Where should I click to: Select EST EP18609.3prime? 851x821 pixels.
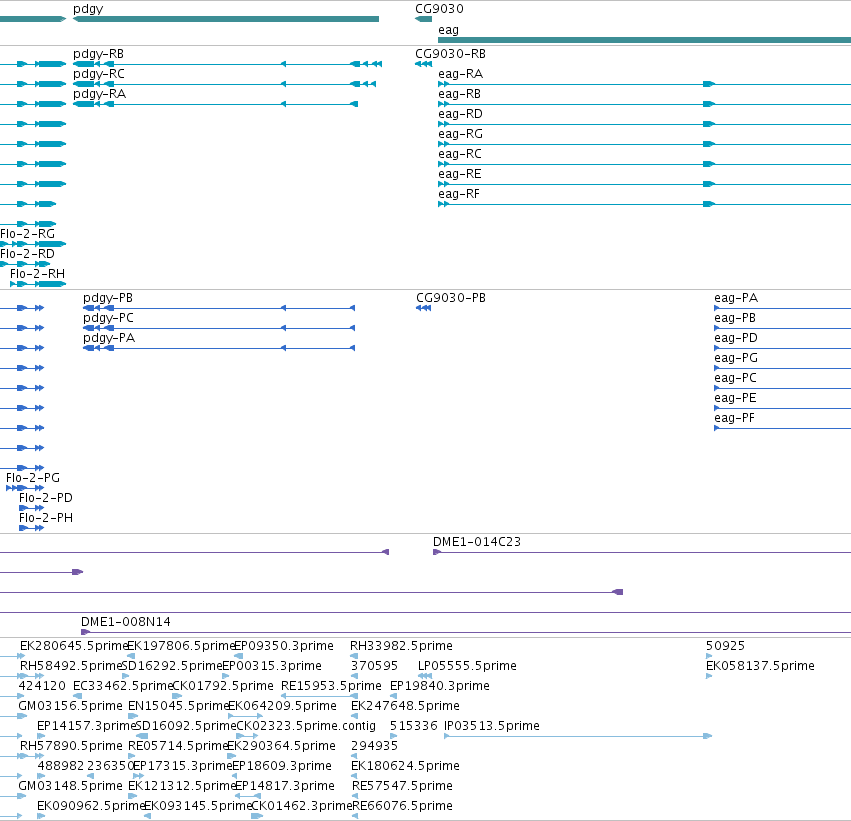click(282, 766)
